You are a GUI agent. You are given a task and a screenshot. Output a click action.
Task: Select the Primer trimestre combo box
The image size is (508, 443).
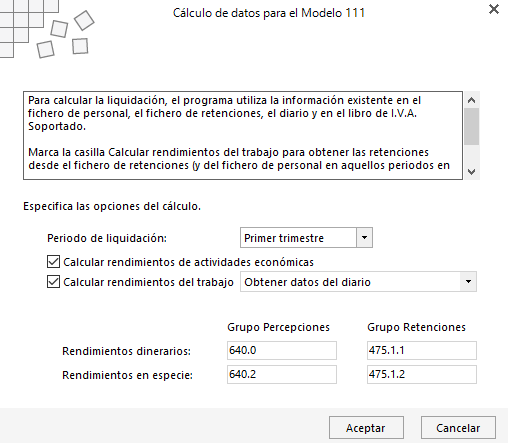306,238
